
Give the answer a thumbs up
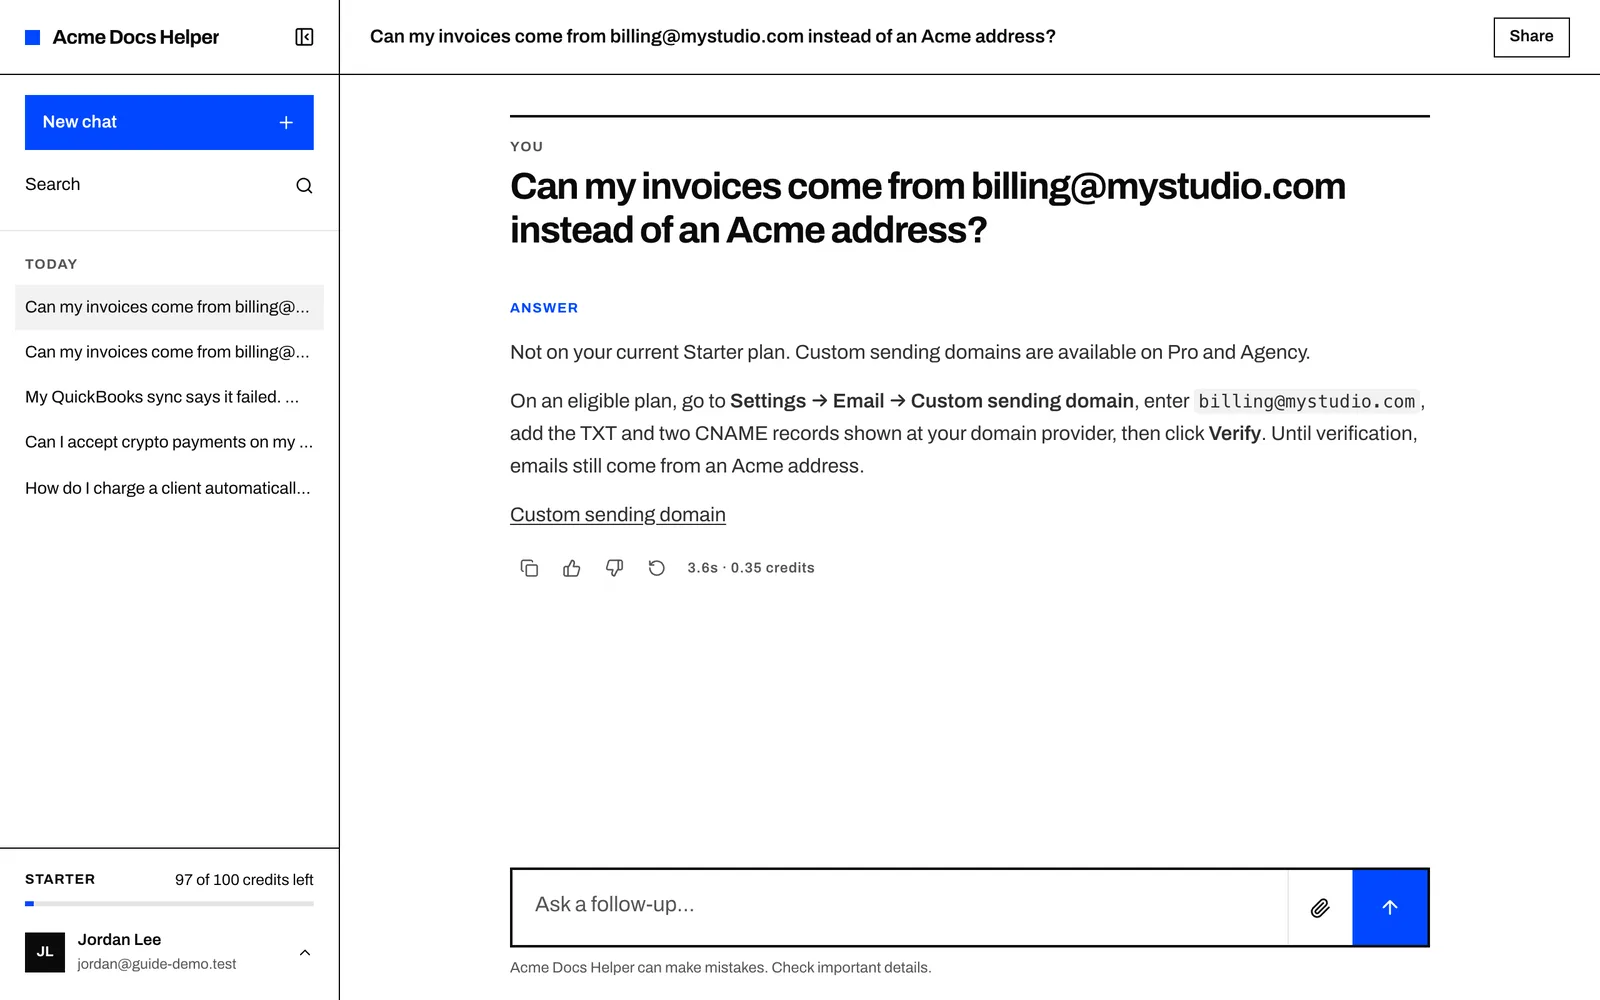tap(572, 568)
